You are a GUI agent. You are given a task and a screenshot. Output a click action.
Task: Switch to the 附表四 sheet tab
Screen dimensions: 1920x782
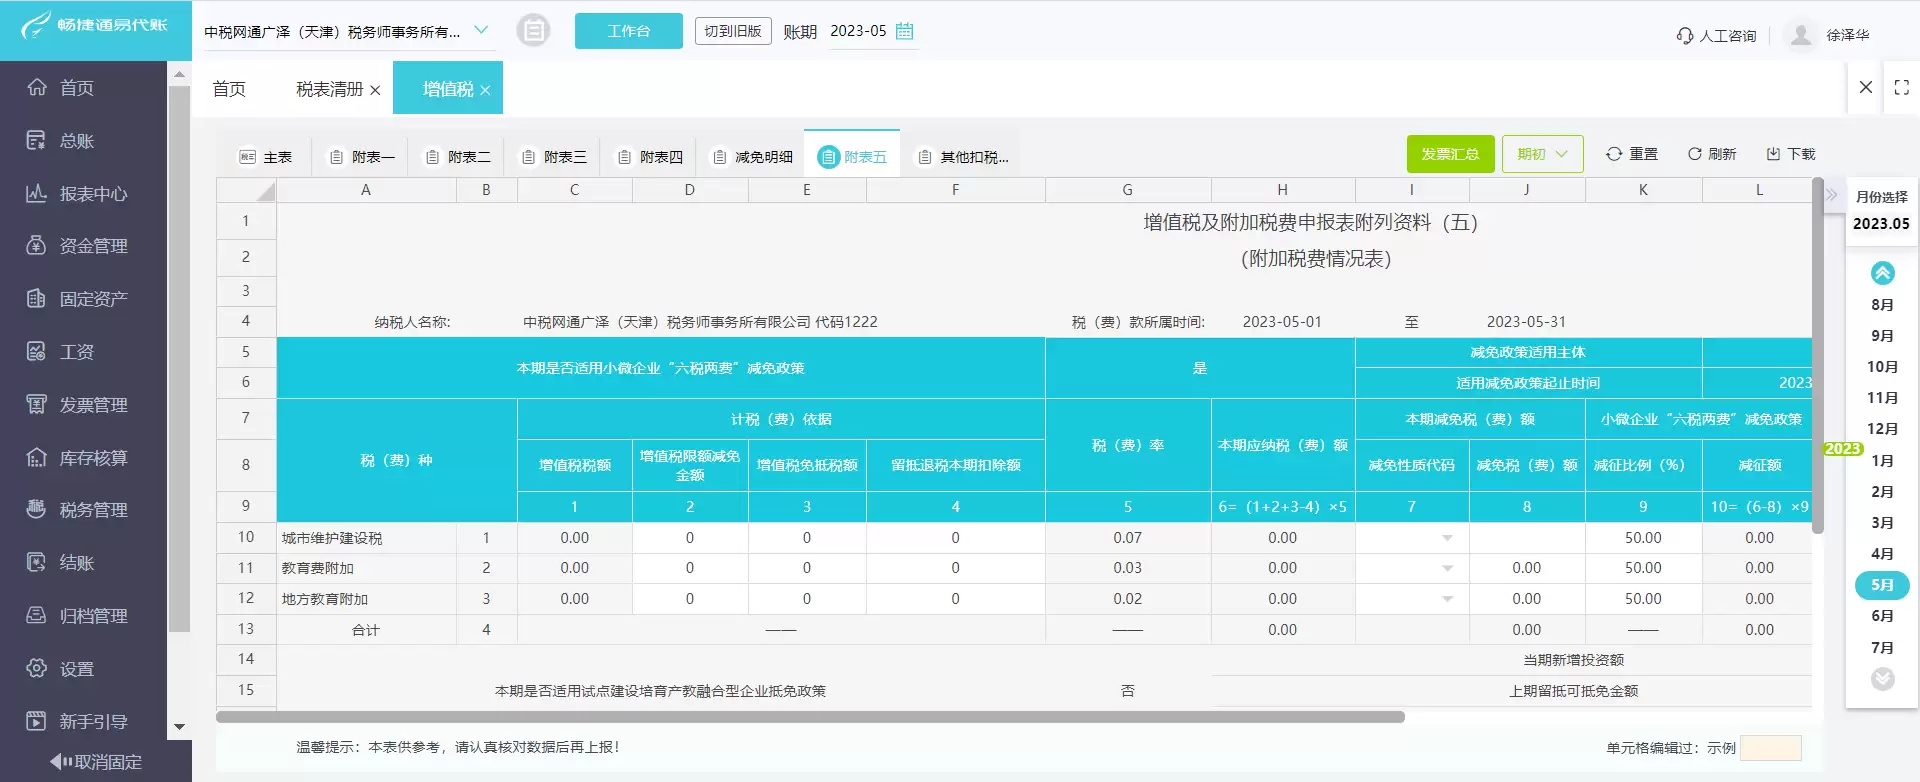tap(650, 157)
